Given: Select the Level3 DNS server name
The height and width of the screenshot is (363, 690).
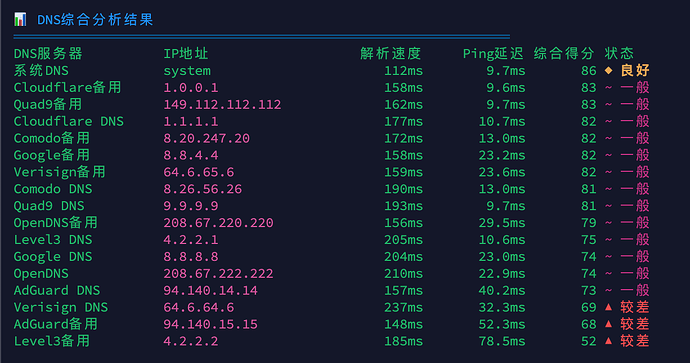Looking at the screenshot, I should click(53, 240).
